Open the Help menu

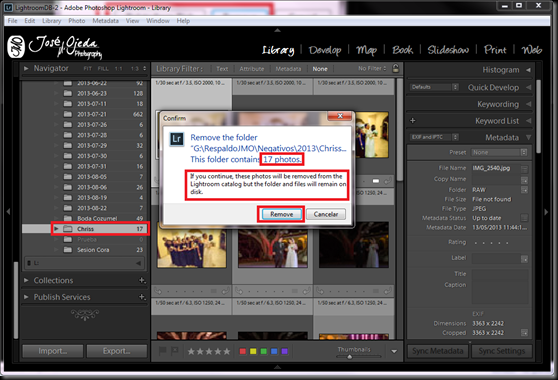click(x=183, y=21)
